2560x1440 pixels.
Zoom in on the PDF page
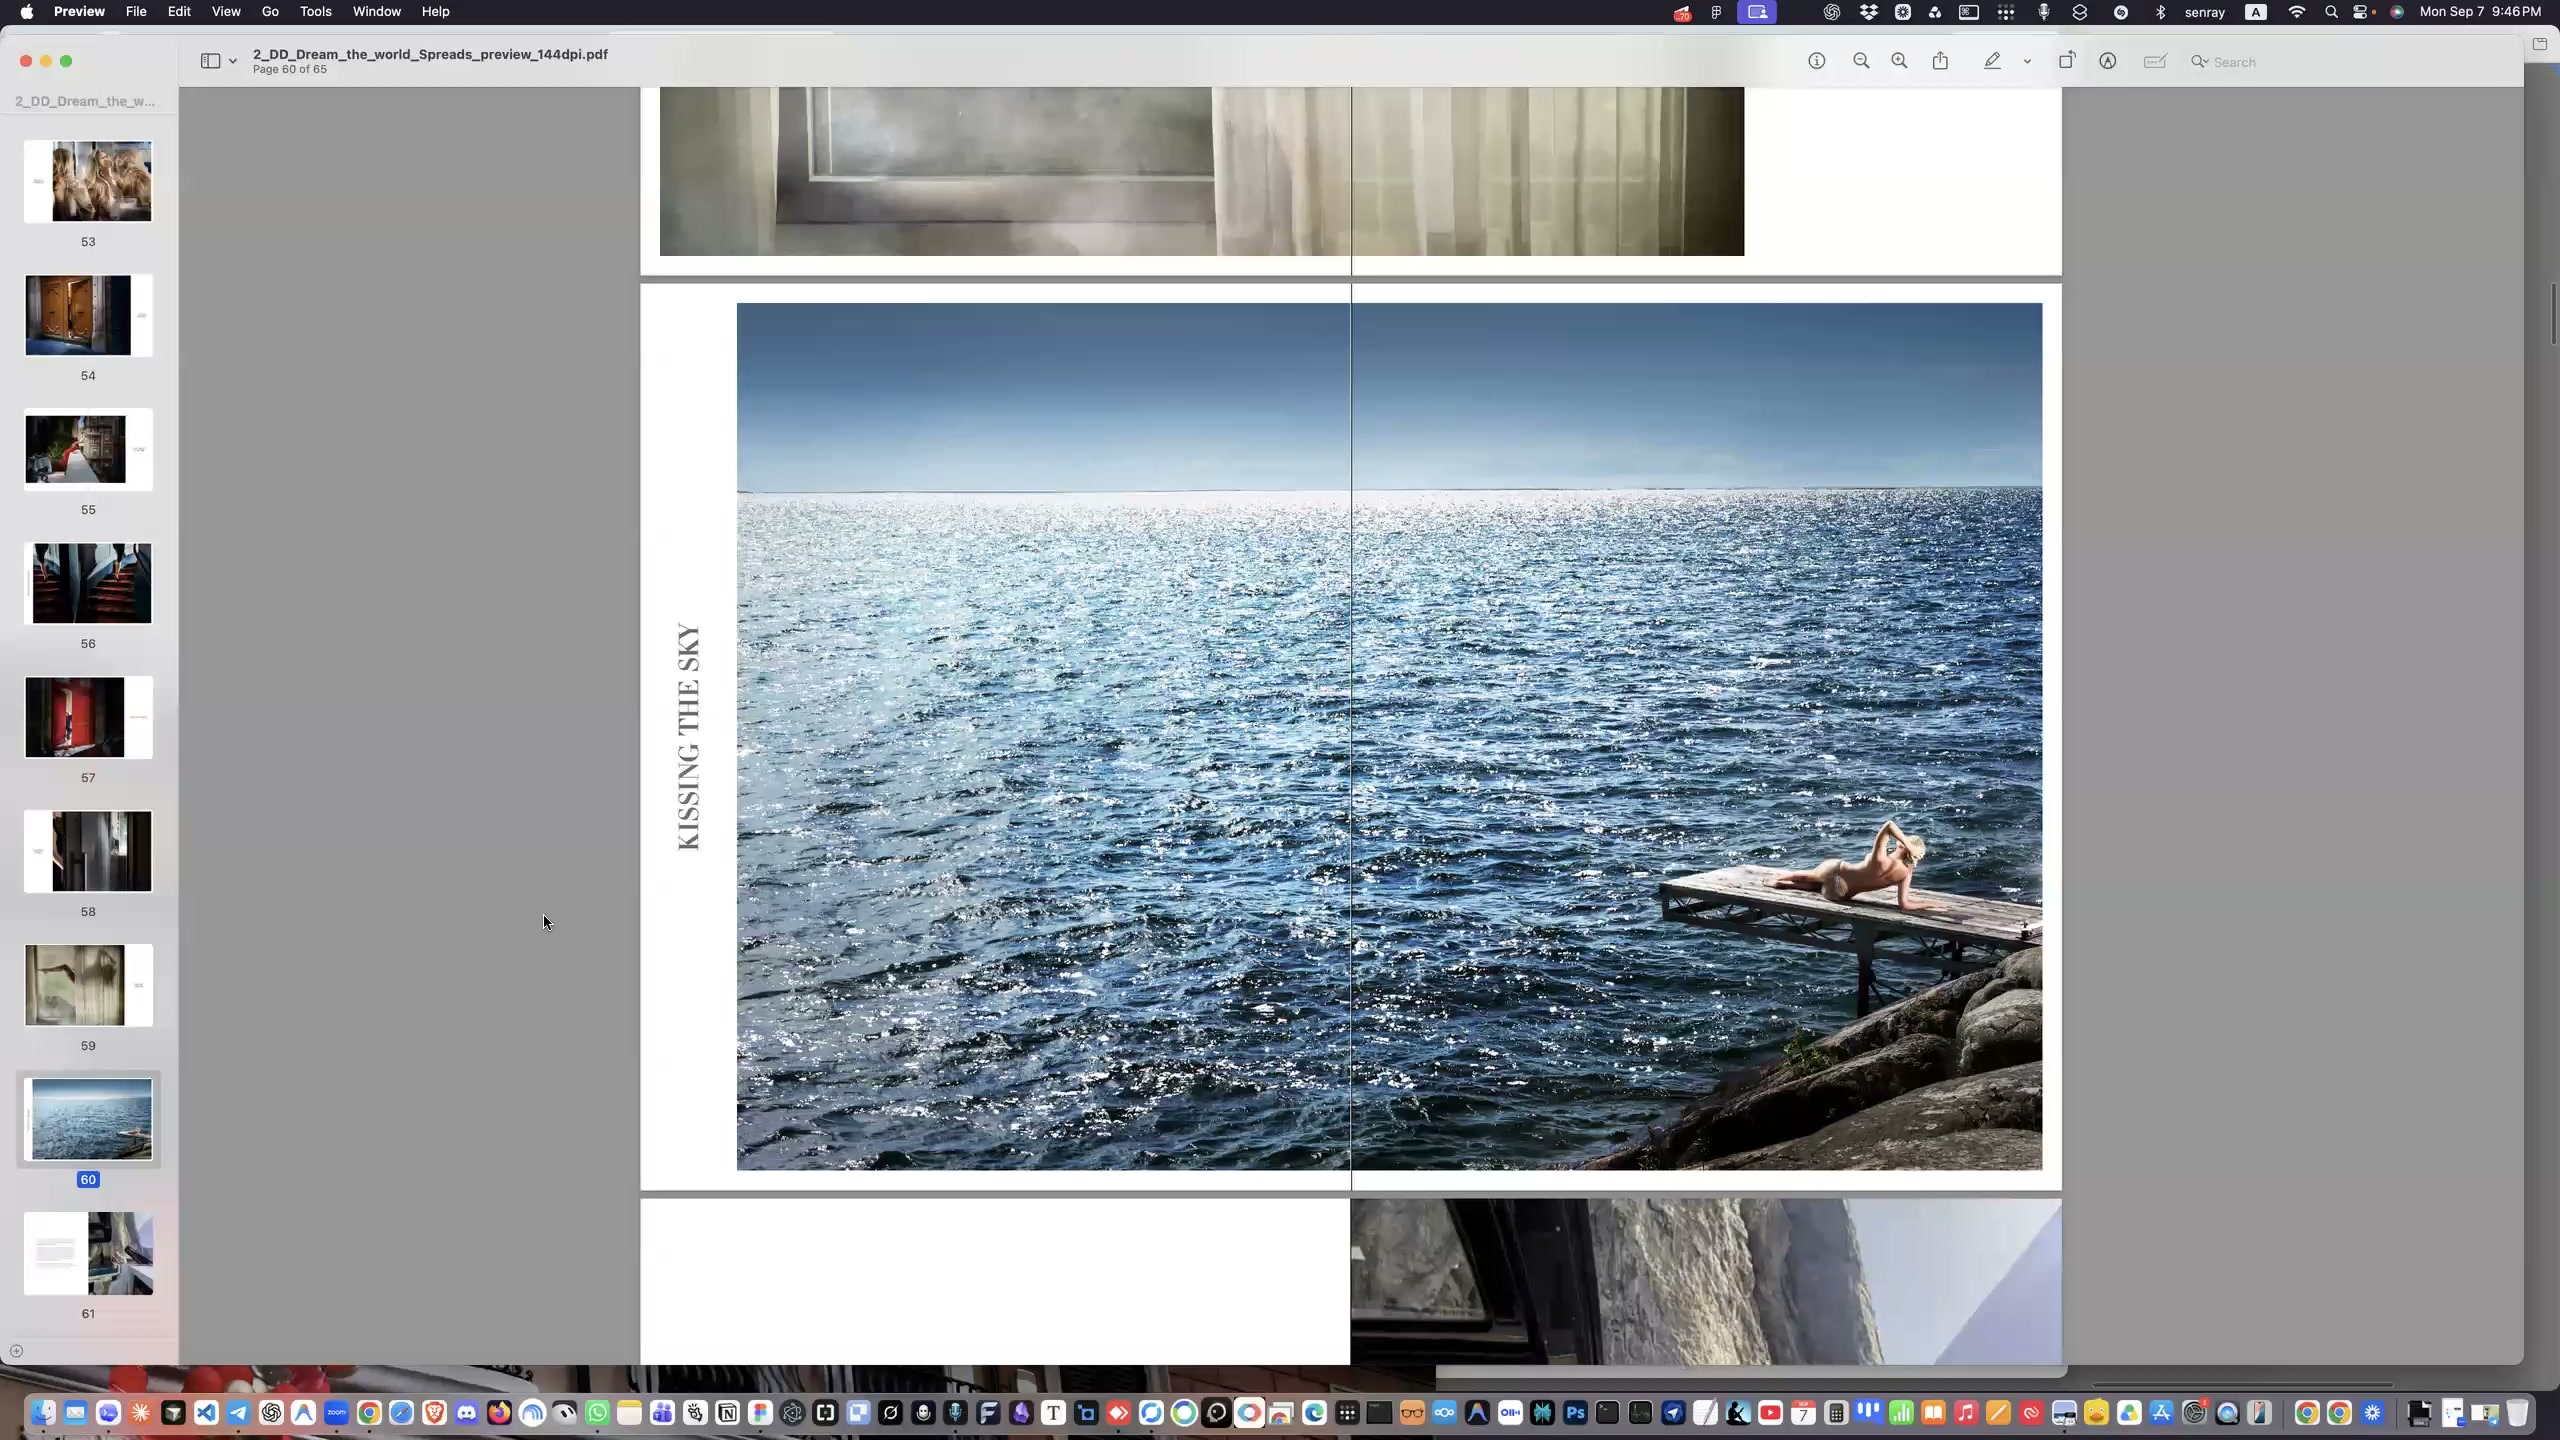pyautogui.click(x=1899, y=61)
